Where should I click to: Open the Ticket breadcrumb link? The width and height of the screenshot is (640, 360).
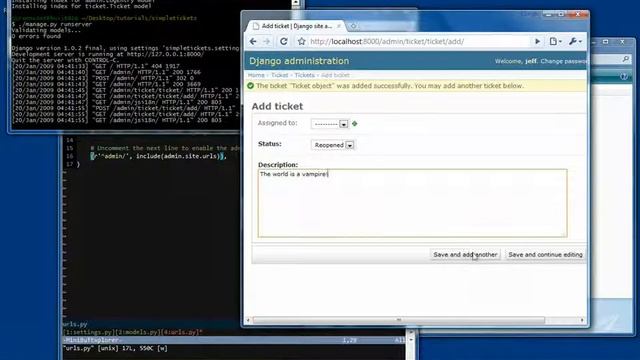(x=280, y=75)
